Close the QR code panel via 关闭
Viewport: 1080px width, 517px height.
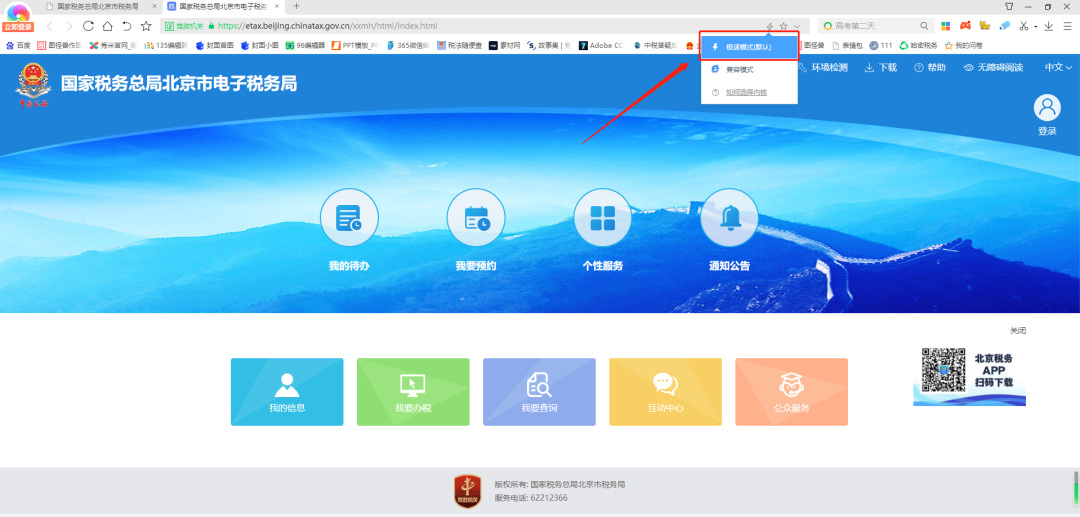[x=1017, y=331]
